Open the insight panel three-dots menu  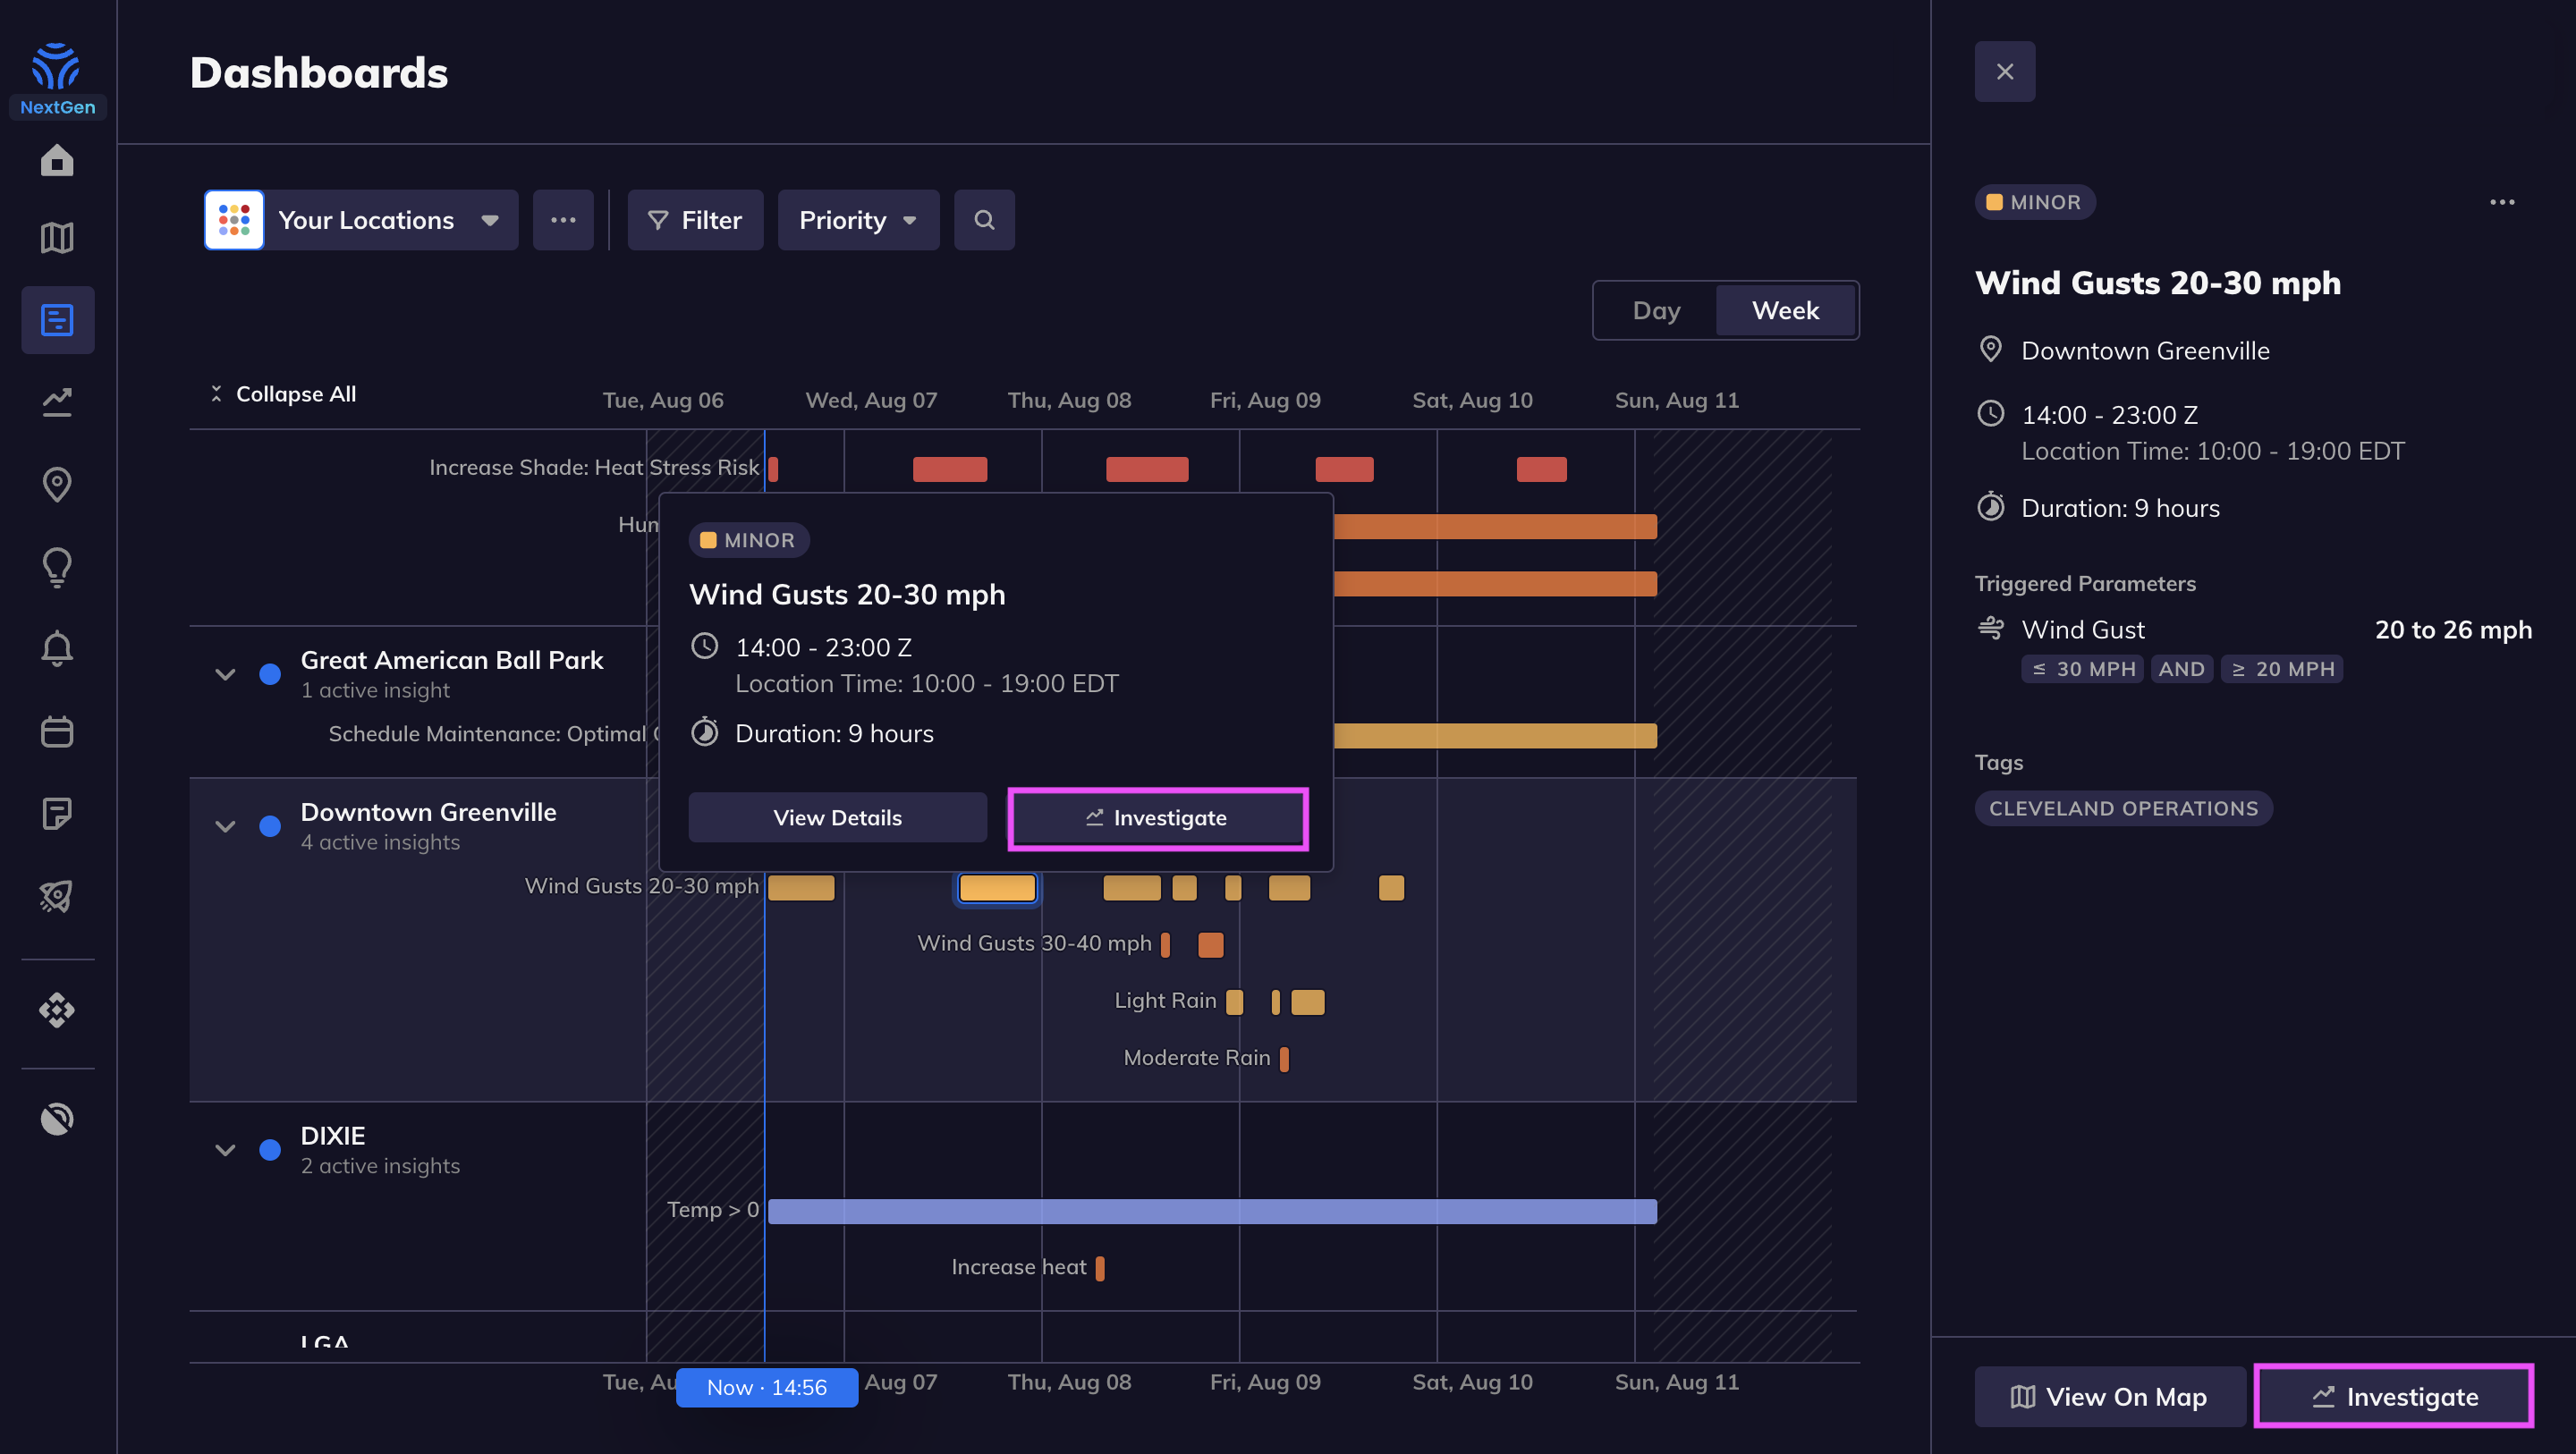(x=2502, y=202)
